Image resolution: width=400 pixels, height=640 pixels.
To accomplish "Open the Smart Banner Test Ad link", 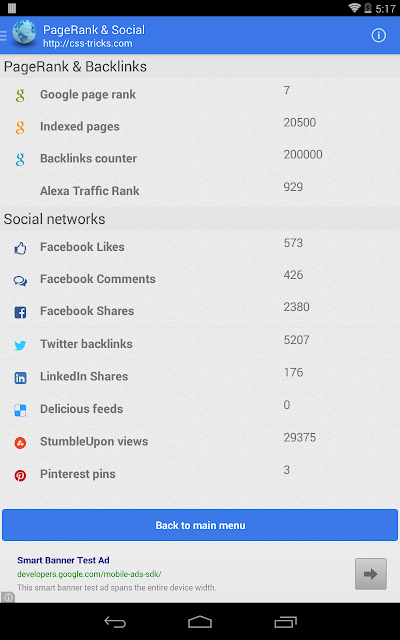I will tap(63, 560).
